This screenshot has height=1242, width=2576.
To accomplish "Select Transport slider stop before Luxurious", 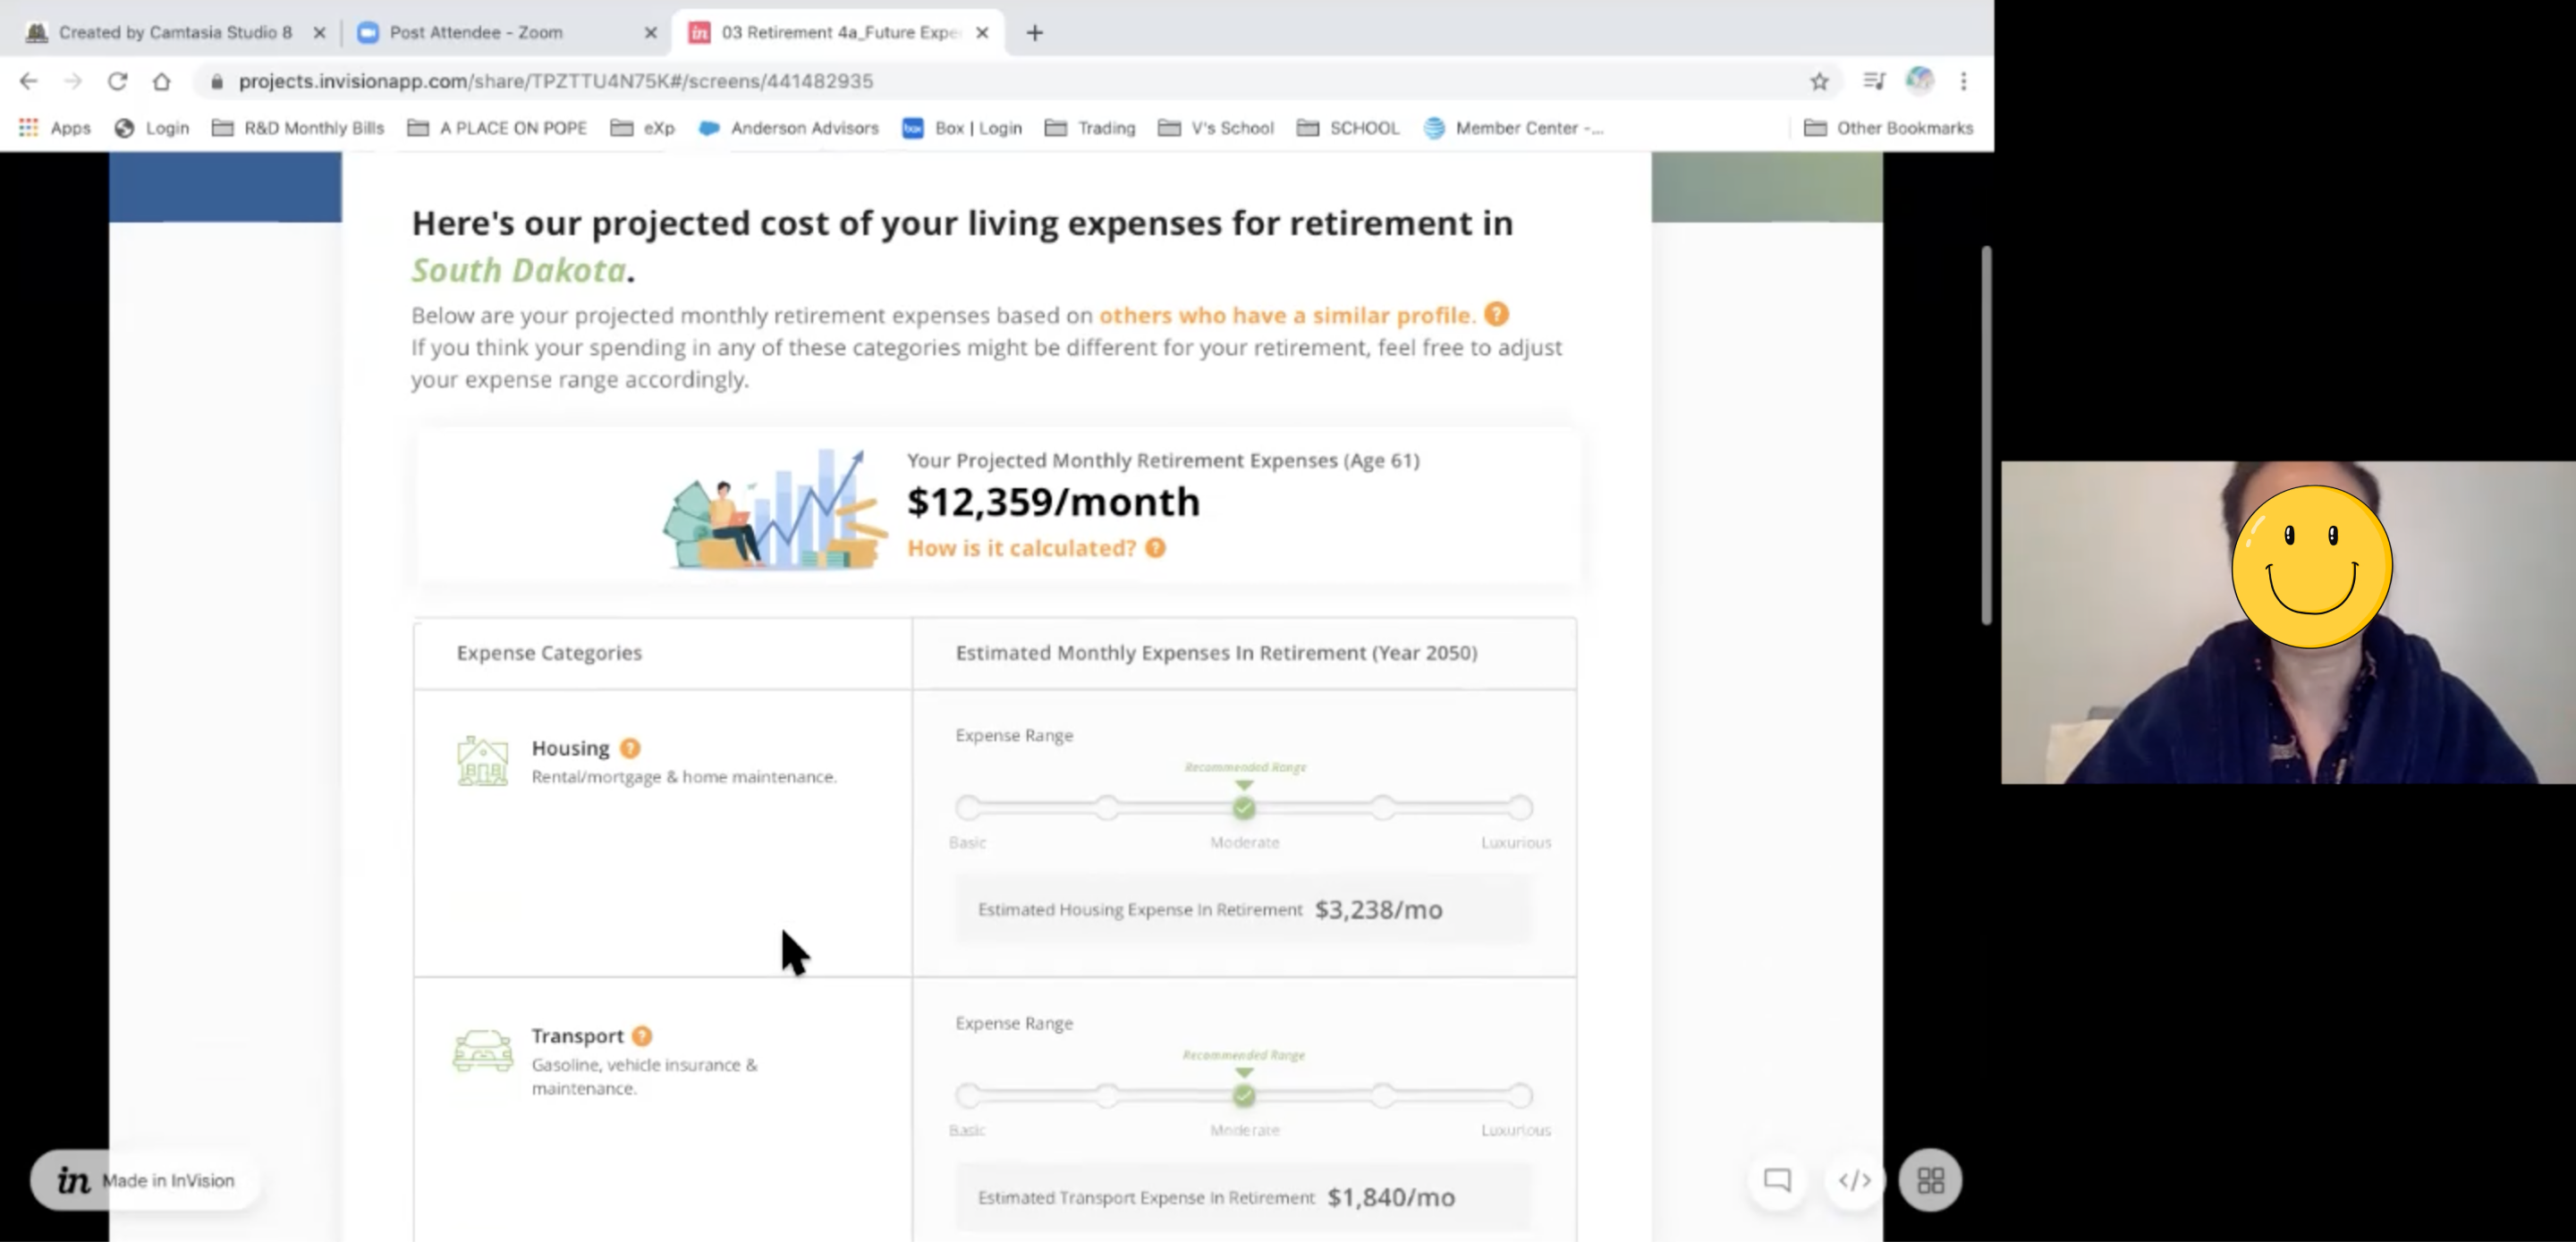I will pyautogui.click(x=1382, y=1096).
